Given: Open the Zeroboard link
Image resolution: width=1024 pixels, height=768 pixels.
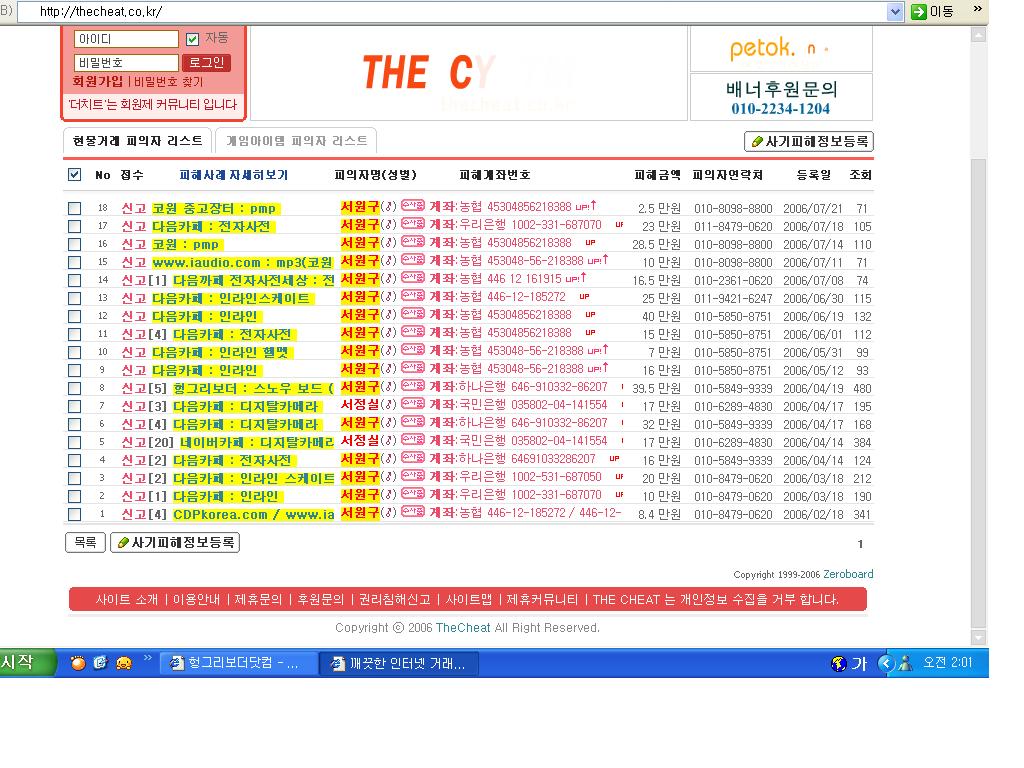Looking at the screenshot, I should (x=848, y=574).
